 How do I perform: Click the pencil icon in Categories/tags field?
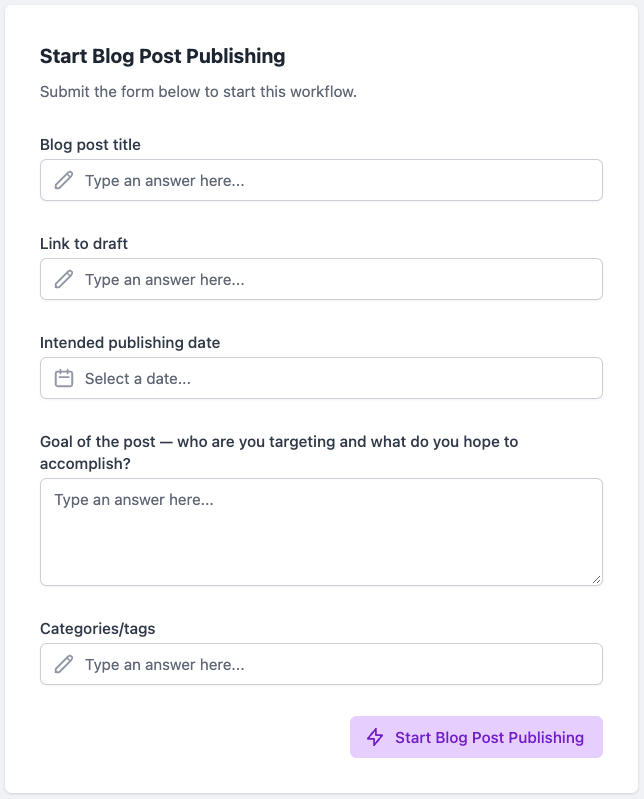(64, 664)
